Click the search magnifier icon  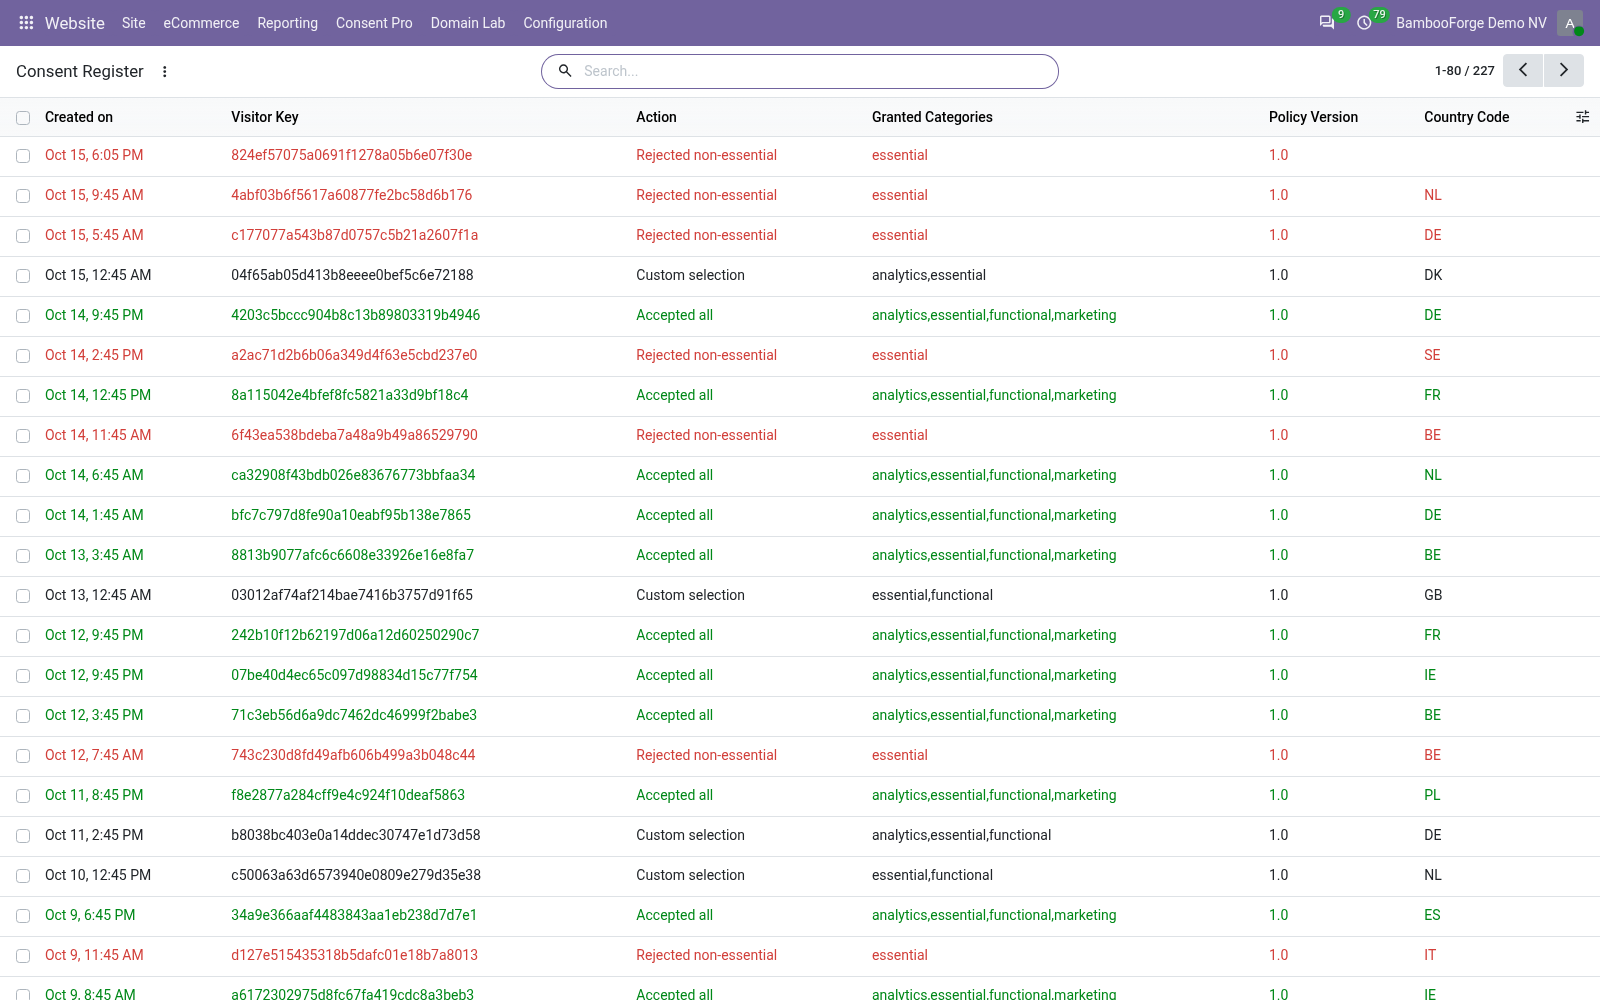(565, 71)
